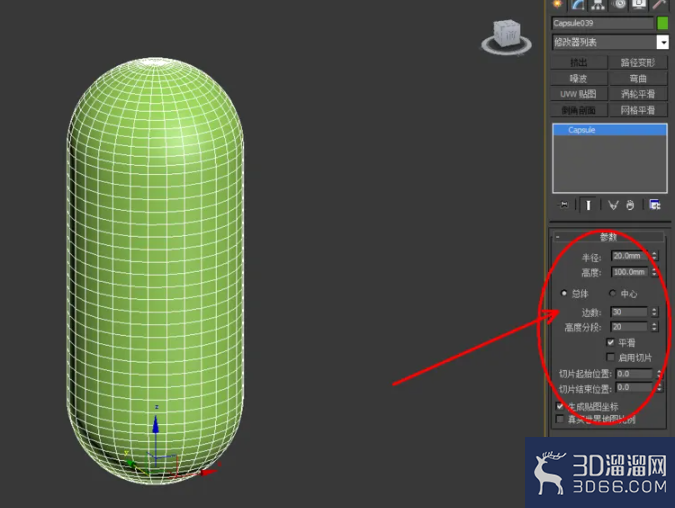Click the blue Z axis gizmo arrow
Screen dimensions: 675x508
click(x=156, y=424)
